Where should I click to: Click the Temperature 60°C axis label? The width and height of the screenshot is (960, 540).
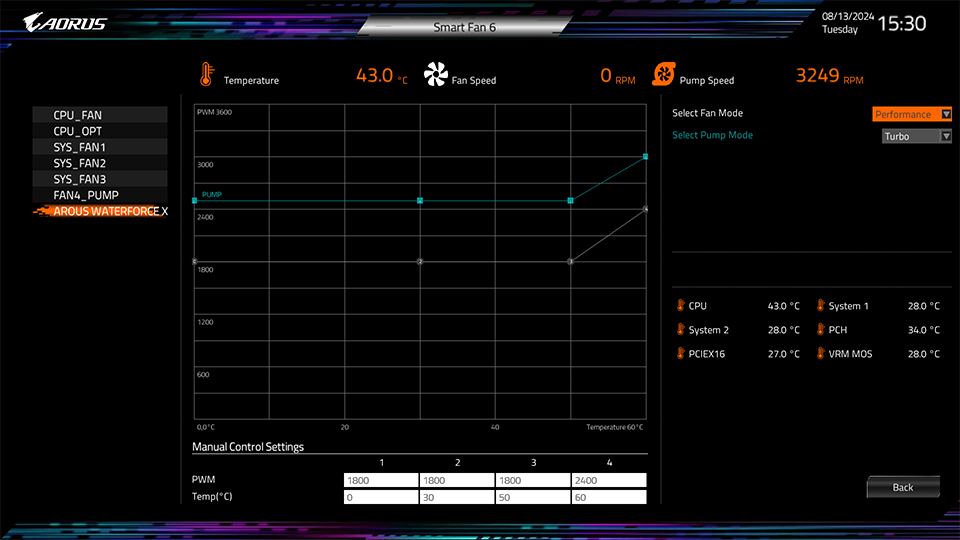615,427
